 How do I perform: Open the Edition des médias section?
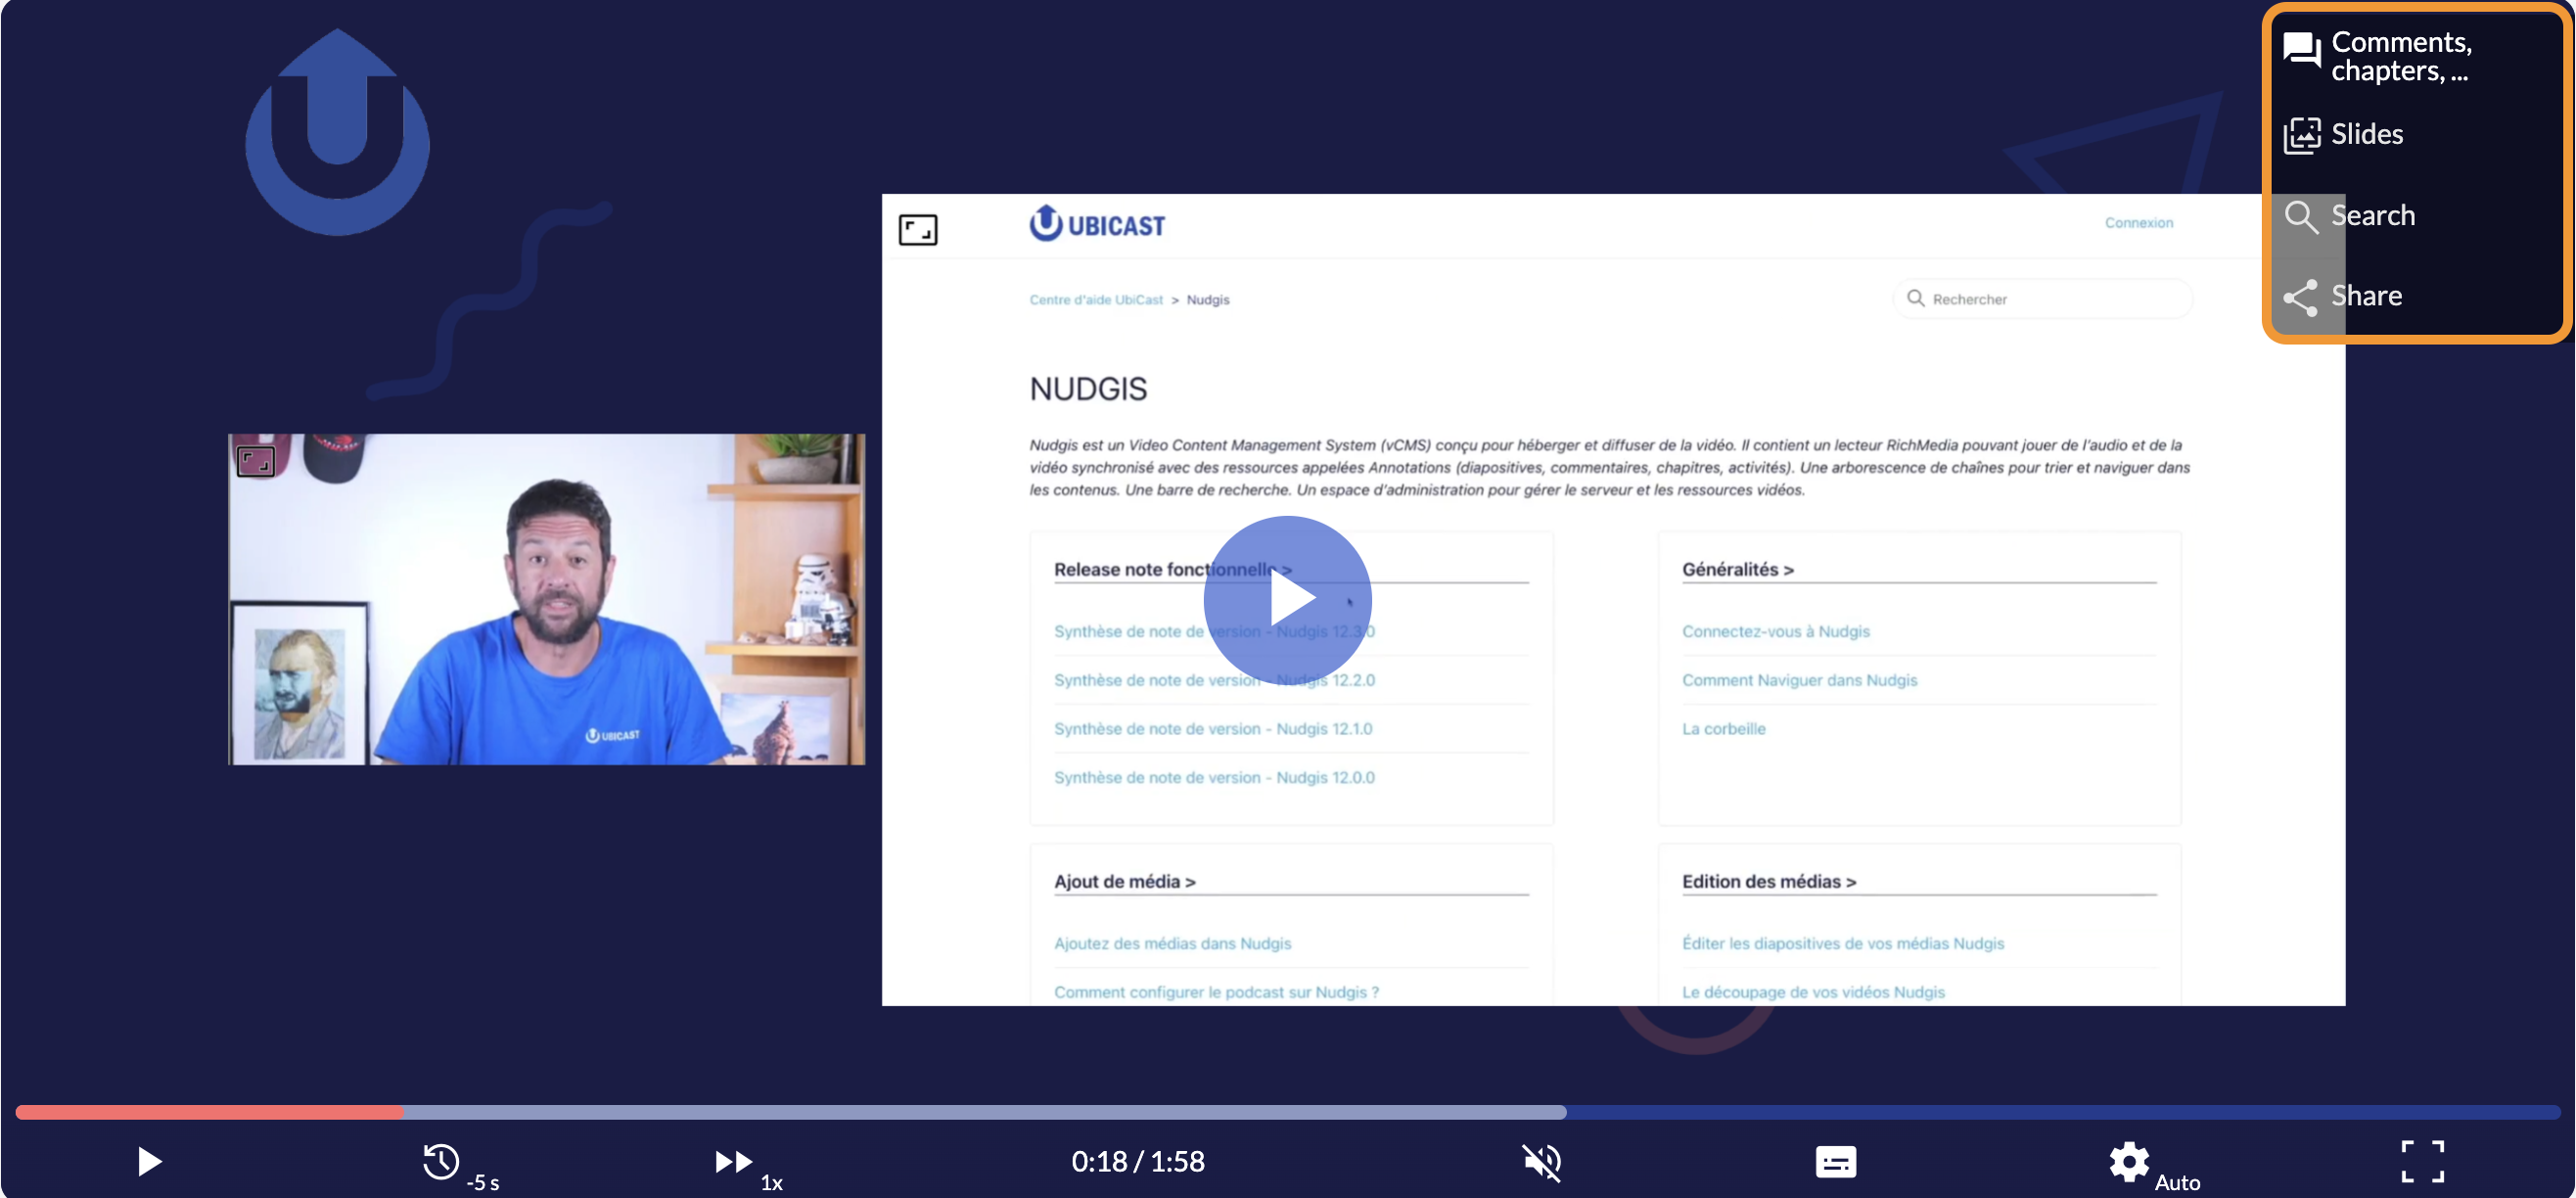tap(1768, 882)
